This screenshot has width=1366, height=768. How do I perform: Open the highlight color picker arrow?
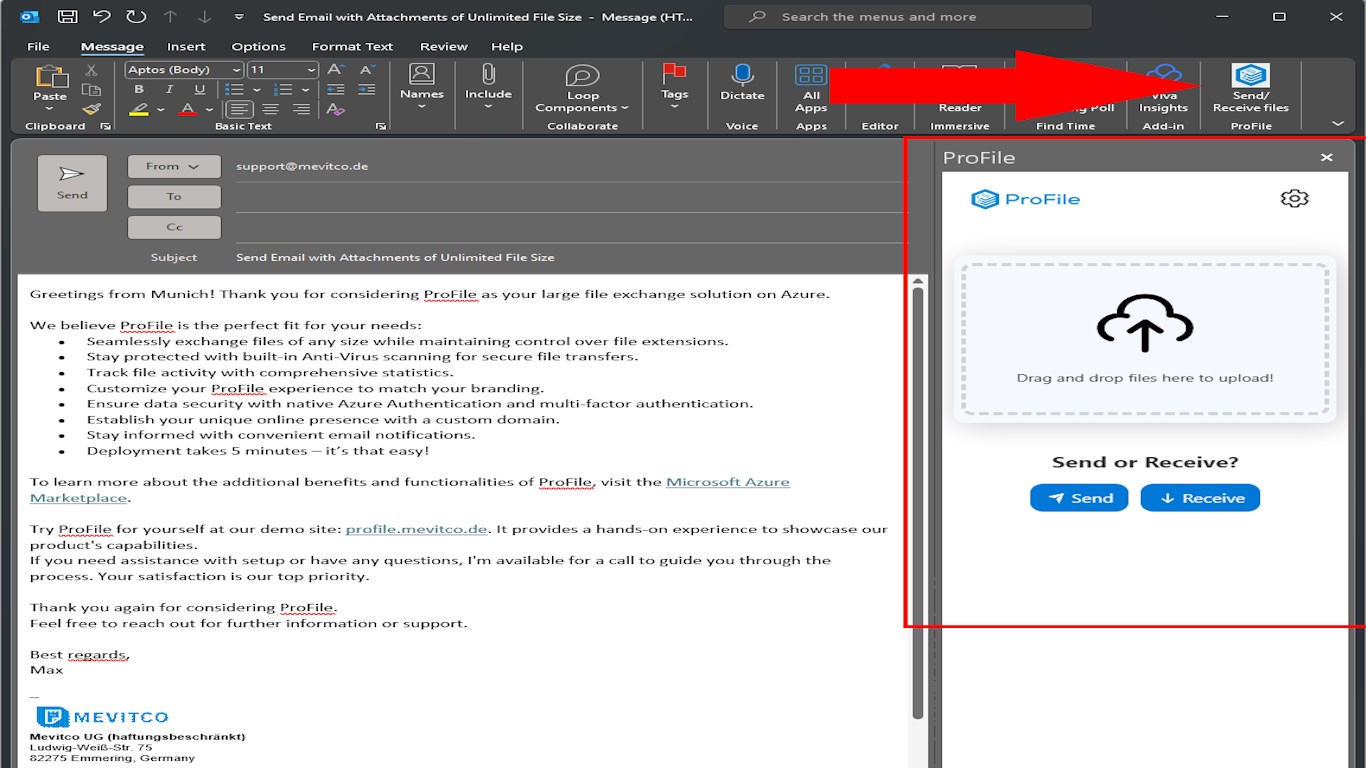point(160,109)
